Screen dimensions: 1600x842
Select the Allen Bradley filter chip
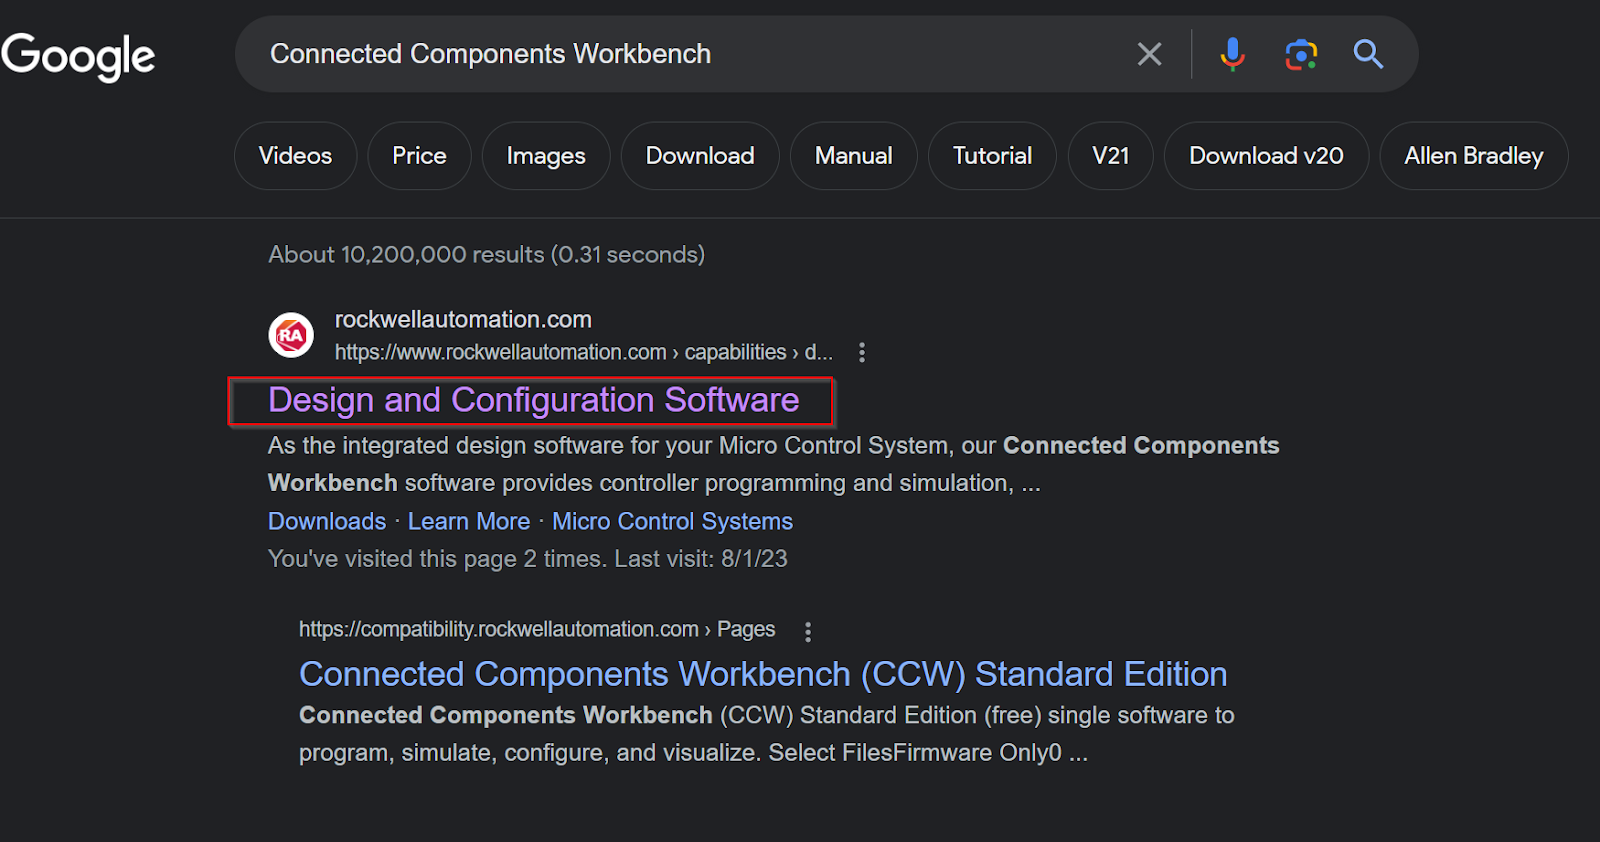coord(1473,156)
